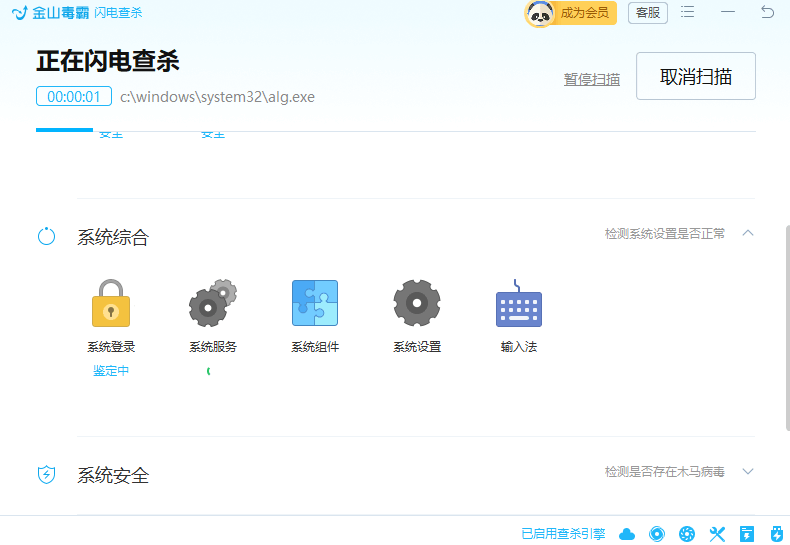Click the 输入法 keyboard icon
The image size is (790, 545).
[x=519, y=303]
